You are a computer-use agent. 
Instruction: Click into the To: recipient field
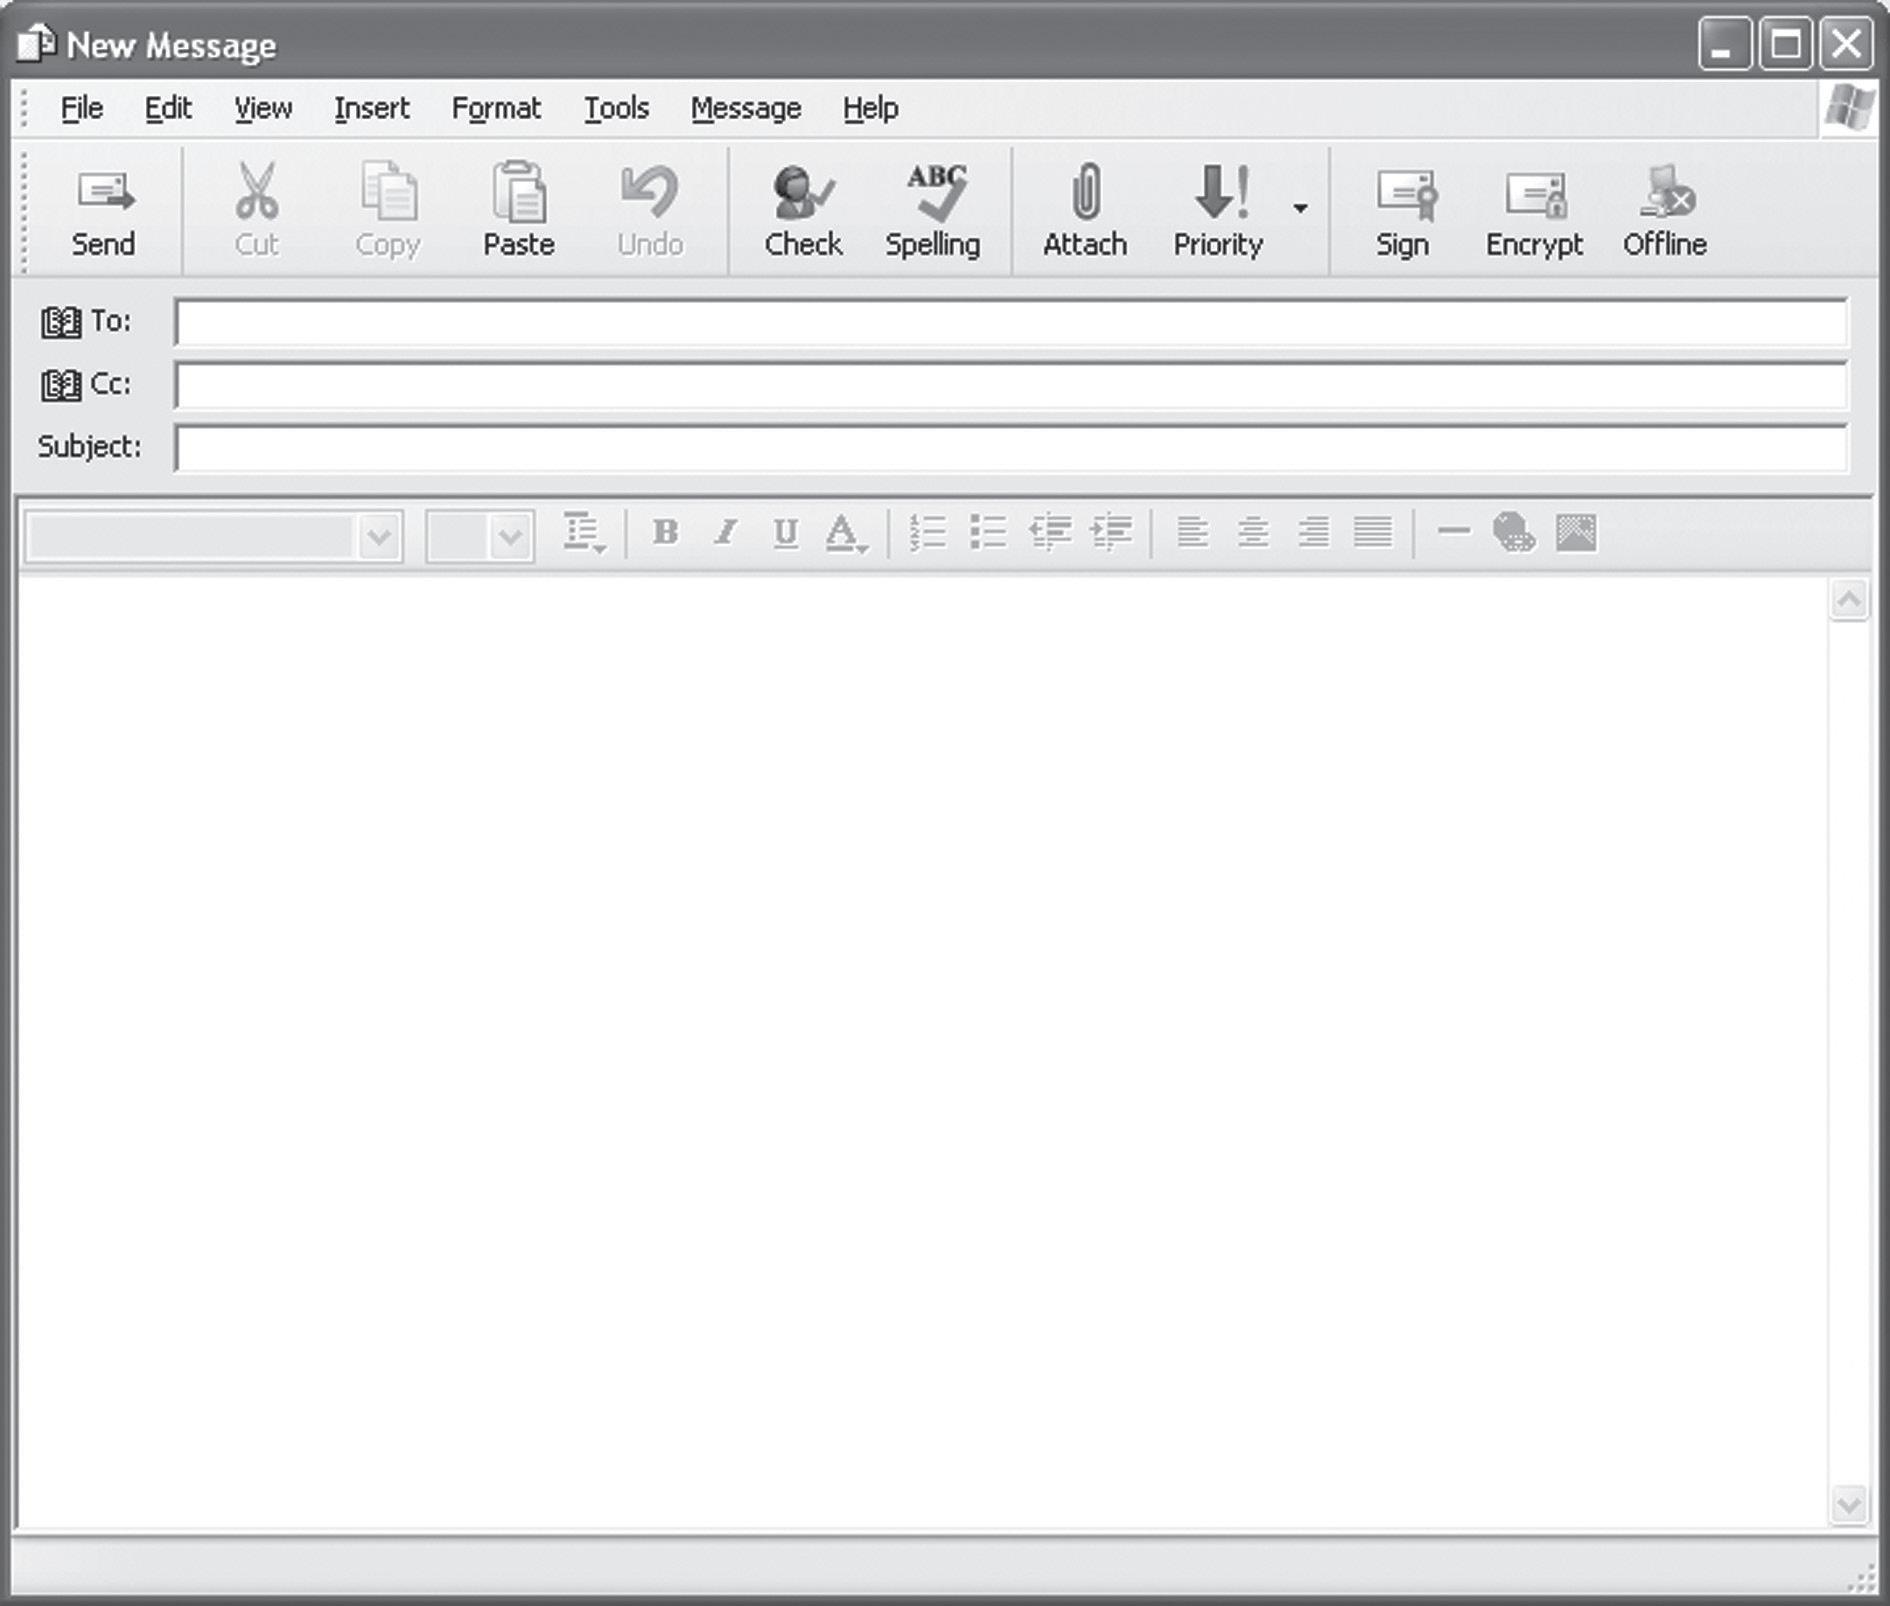coord(1011,322)
